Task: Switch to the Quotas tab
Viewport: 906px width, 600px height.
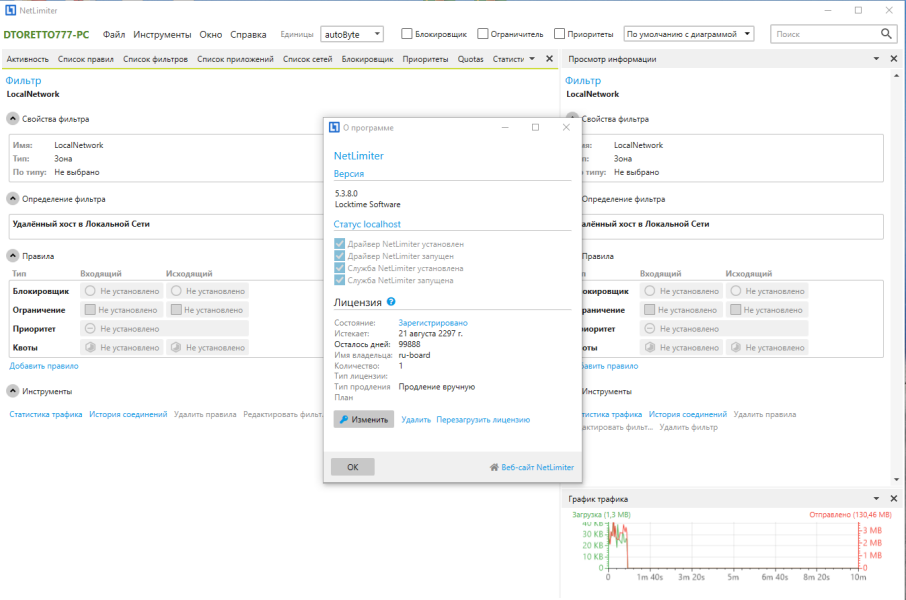Action: [x=470, y=59]
